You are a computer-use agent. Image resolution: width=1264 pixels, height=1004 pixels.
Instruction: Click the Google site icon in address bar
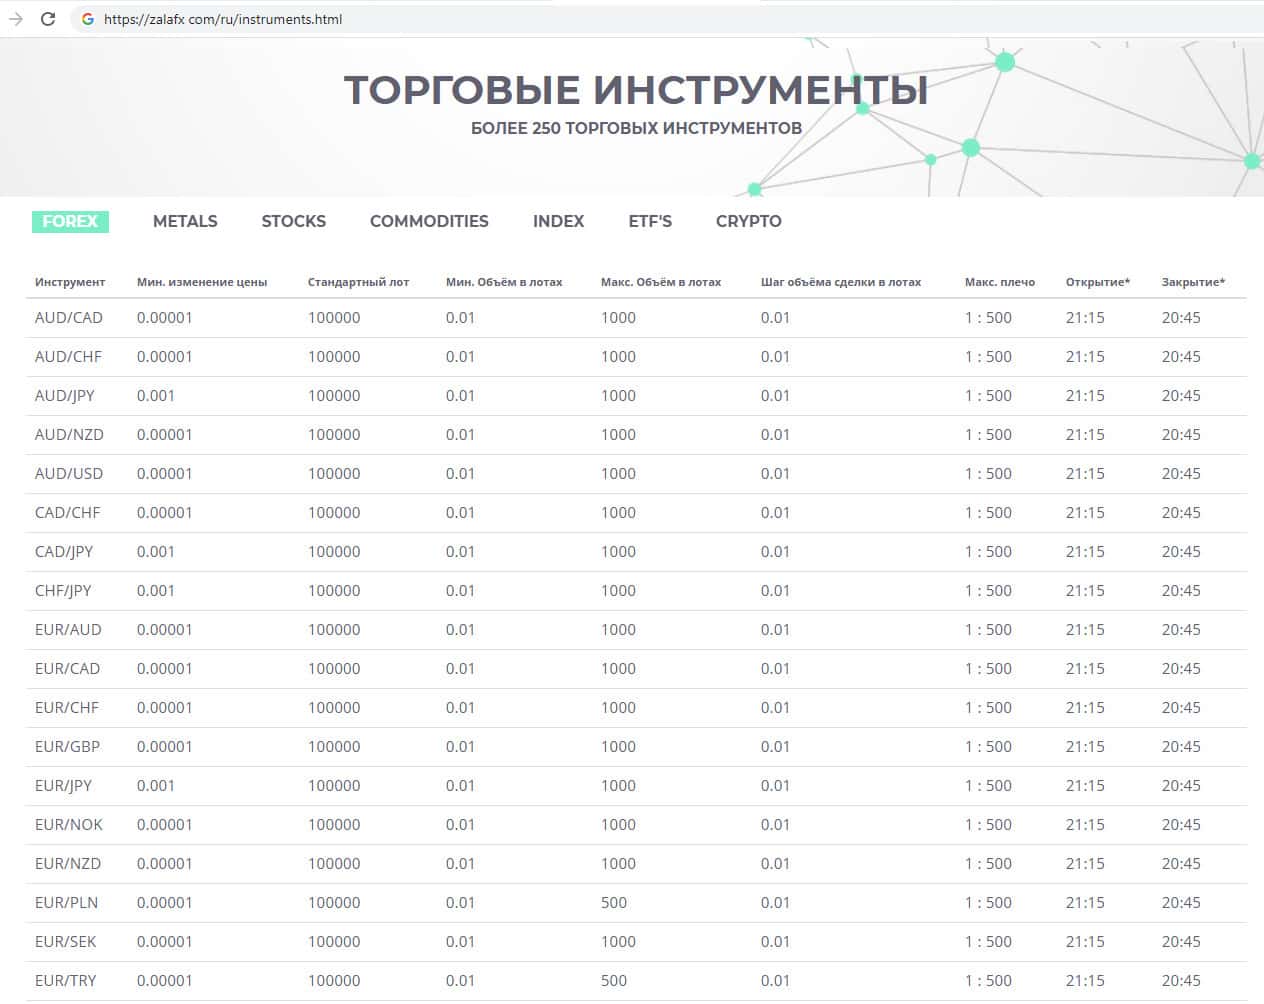point(88,19)
